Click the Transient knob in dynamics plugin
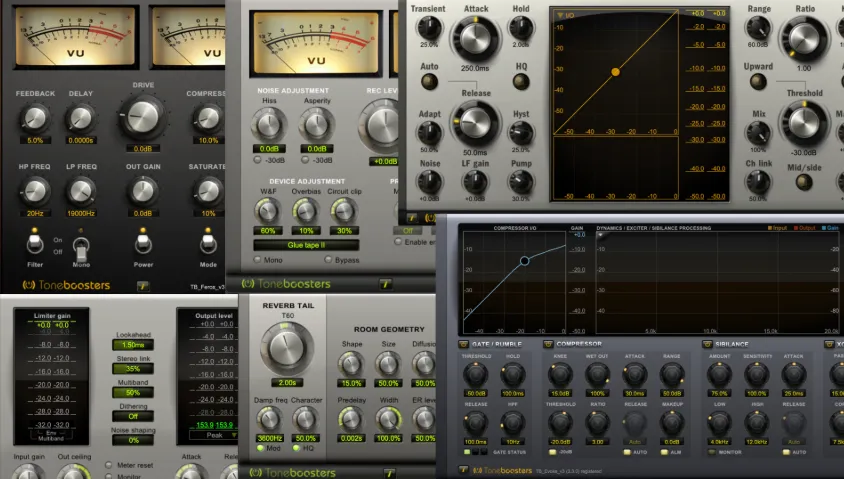Image resolution: width=844 pixels, height=479 pixels. [x=430, y=28]
